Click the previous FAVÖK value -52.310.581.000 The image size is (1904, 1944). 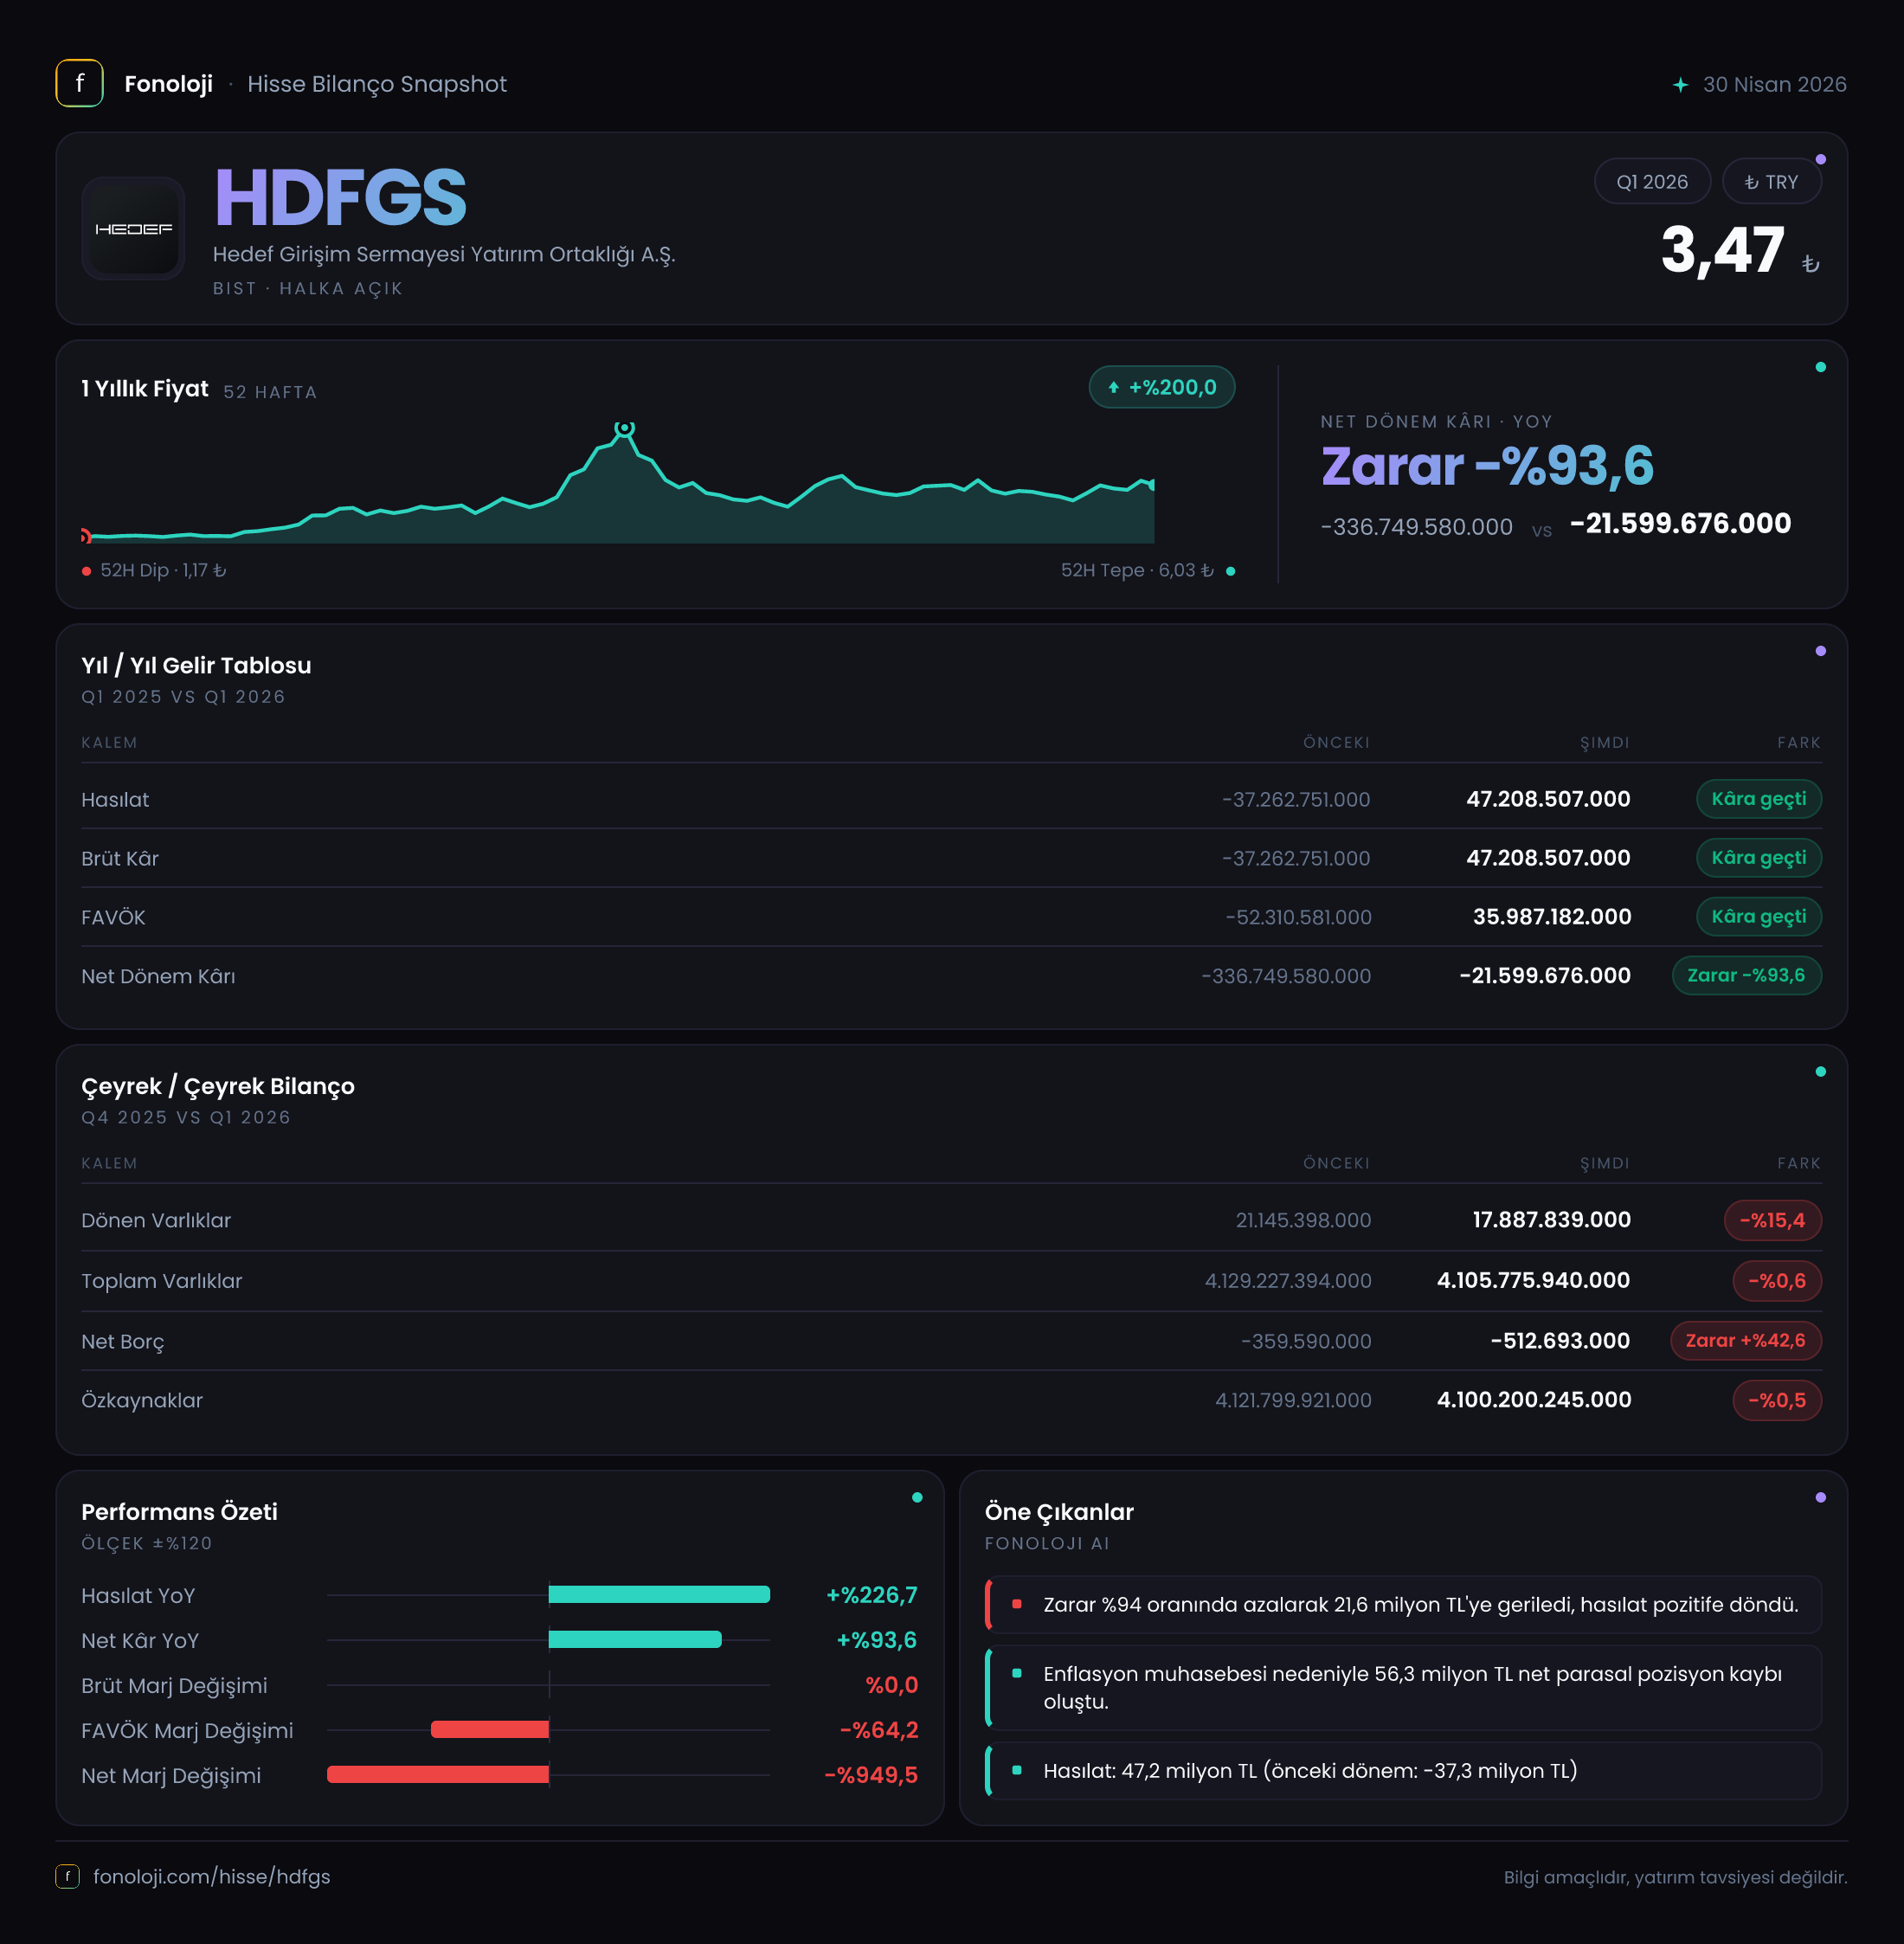[x=1299, y=917]
